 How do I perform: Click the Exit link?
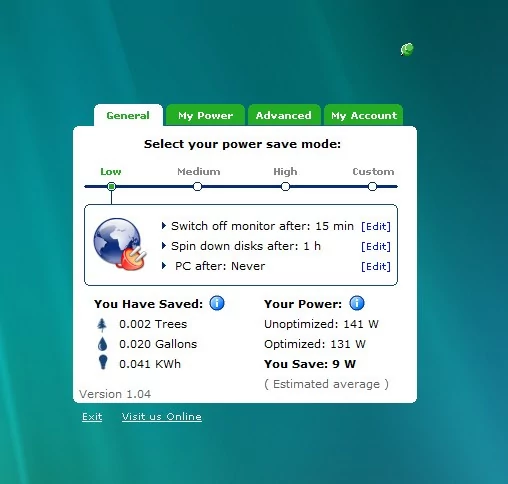[92, 417]
